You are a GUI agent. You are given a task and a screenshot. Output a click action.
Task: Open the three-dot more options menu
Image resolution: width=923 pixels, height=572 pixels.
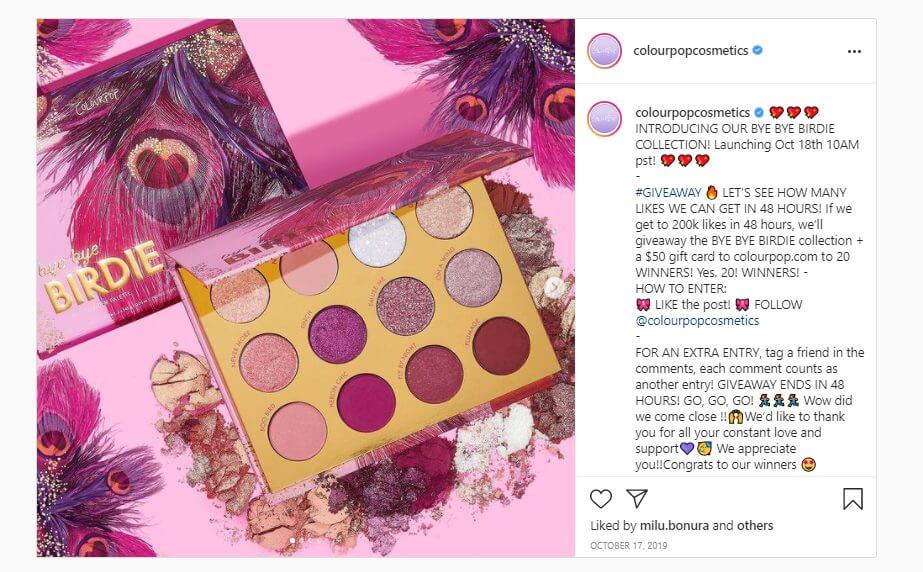click(x=854, y=51)
